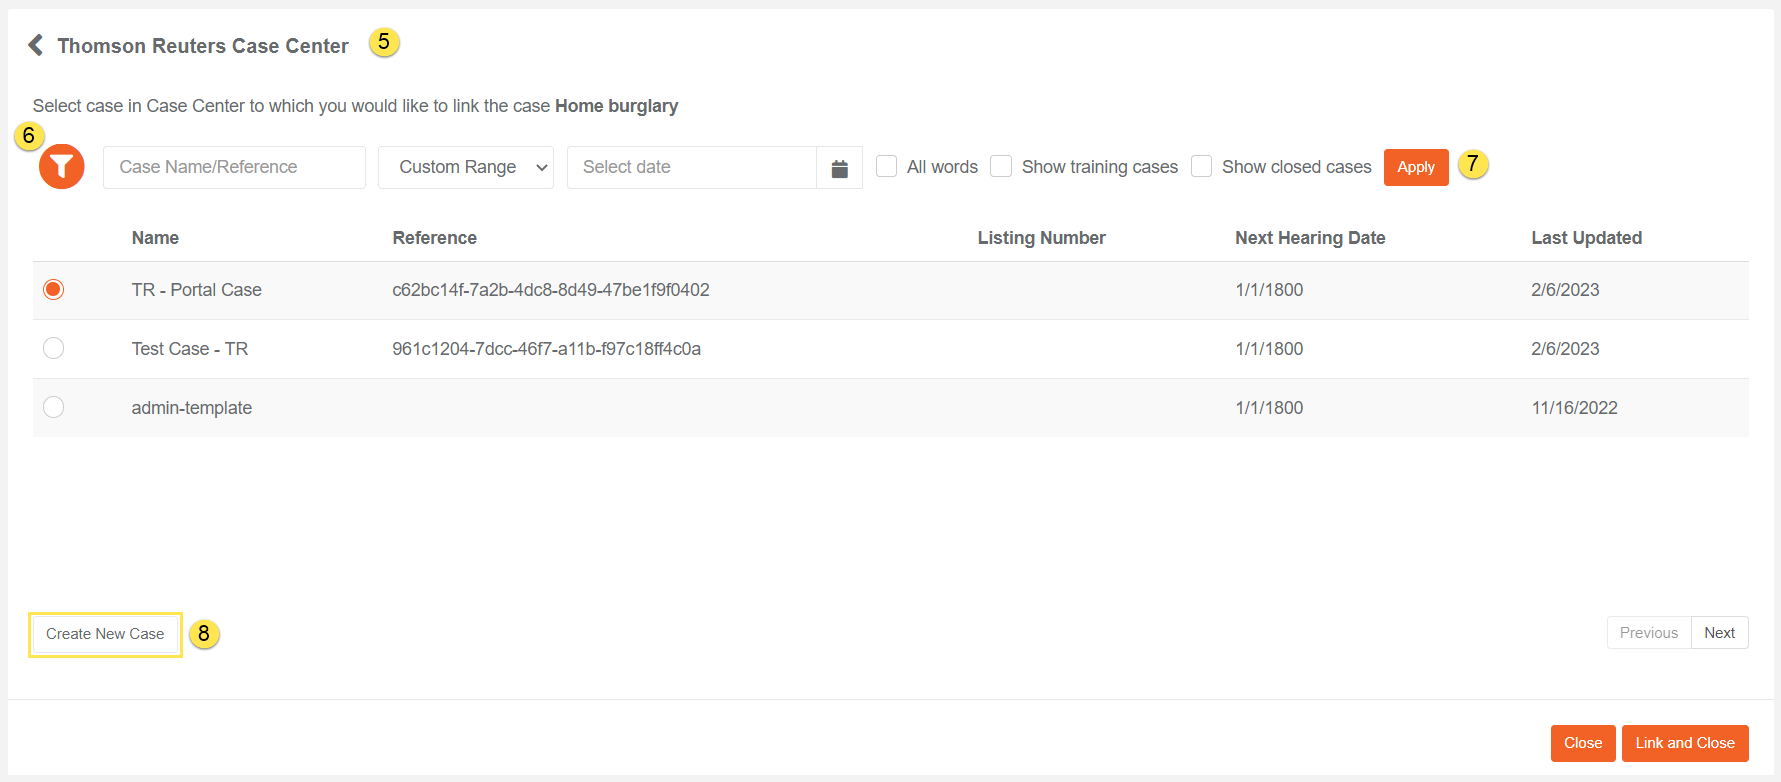Click the Create New Case button
The width and height of the screenshot is (1781, 782).
105,634
